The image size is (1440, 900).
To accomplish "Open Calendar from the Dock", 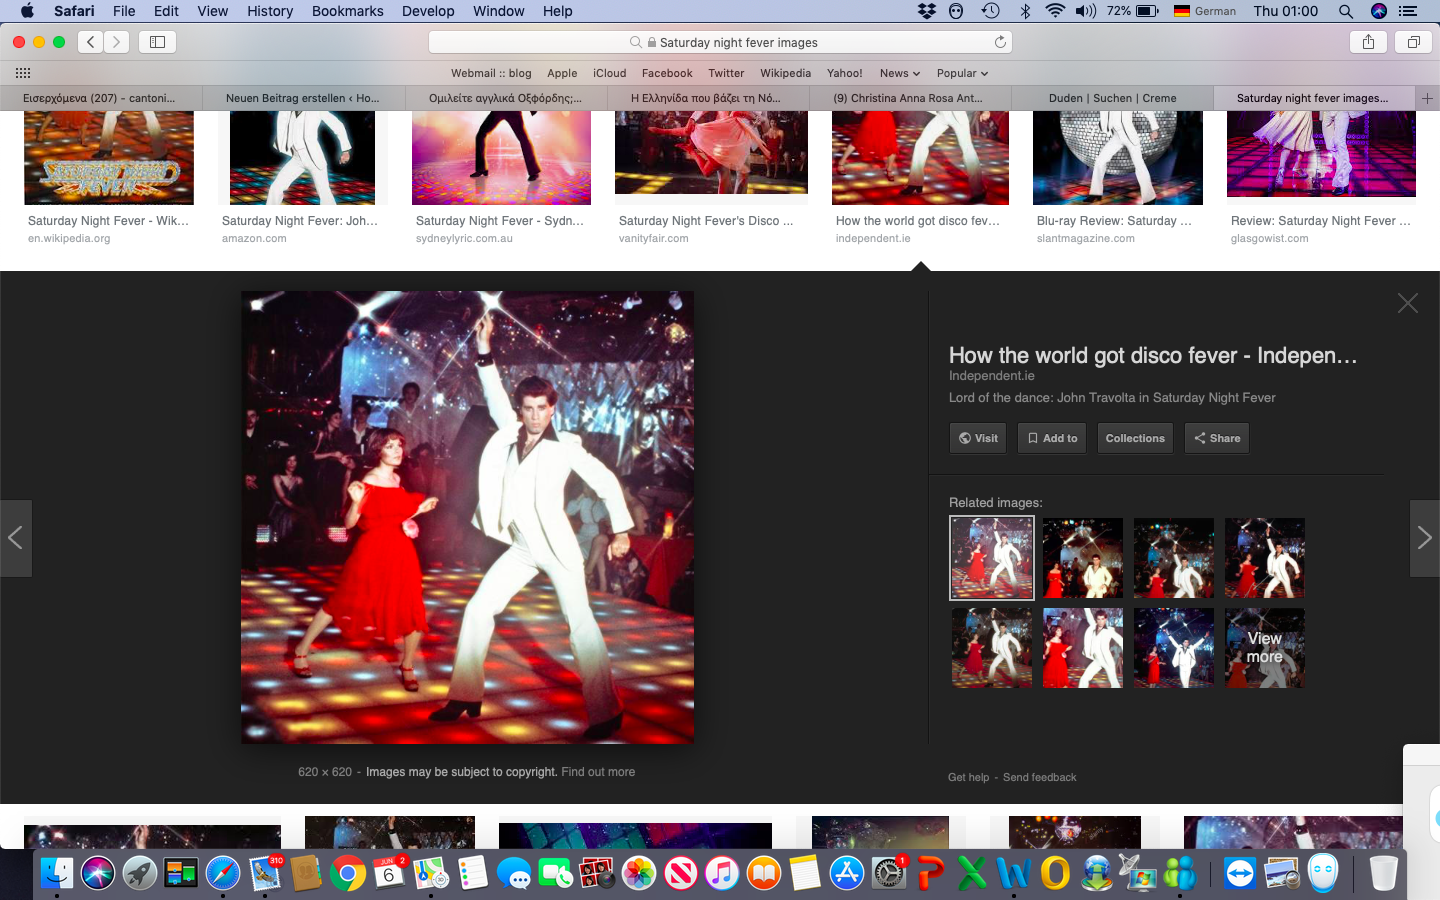I will pos(389,873).
